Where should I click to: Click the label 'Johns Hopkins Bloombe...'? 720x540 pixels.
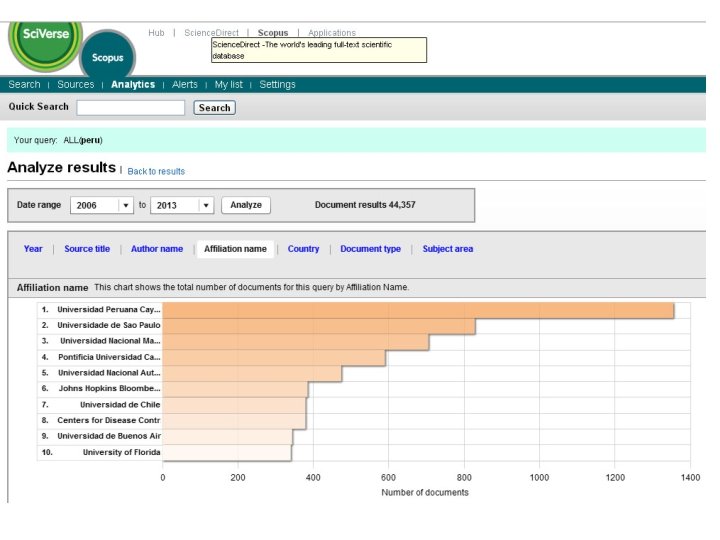109,388
